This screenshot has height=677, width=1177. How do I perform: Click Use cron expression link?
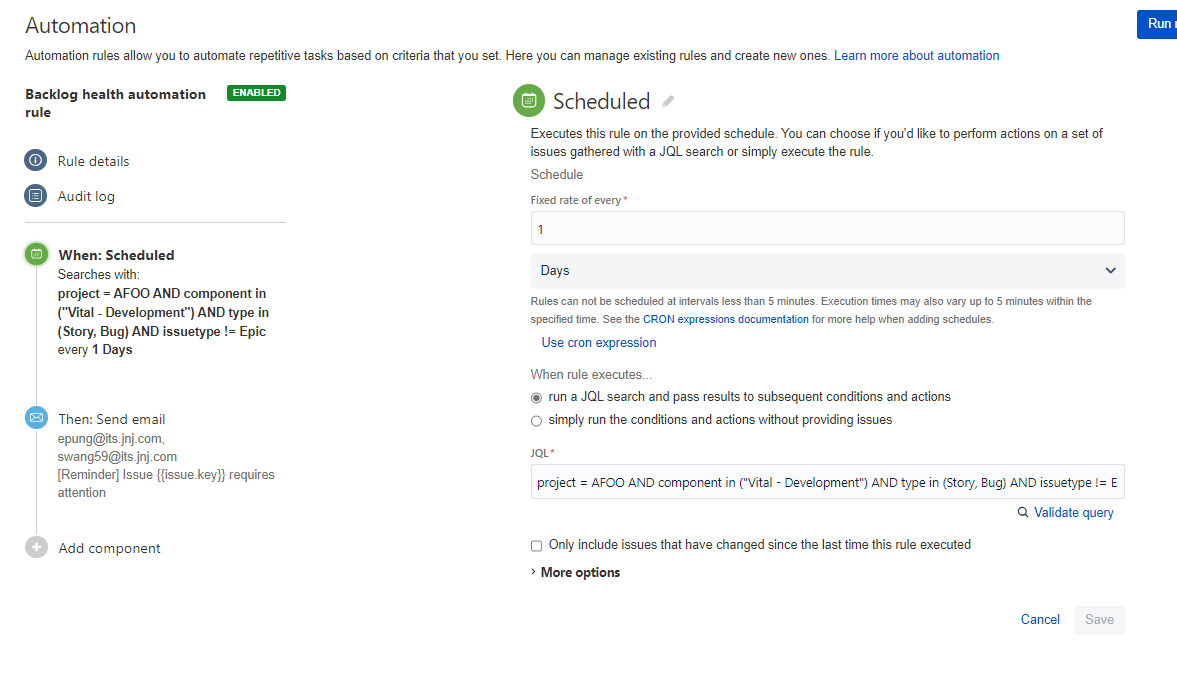point(599,342)
